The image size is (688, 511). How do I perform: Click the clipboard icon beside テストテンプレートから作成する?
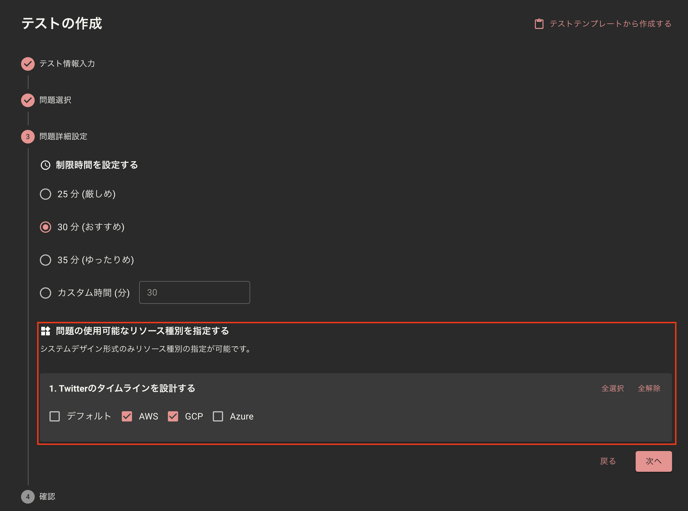tap(539, 24)
